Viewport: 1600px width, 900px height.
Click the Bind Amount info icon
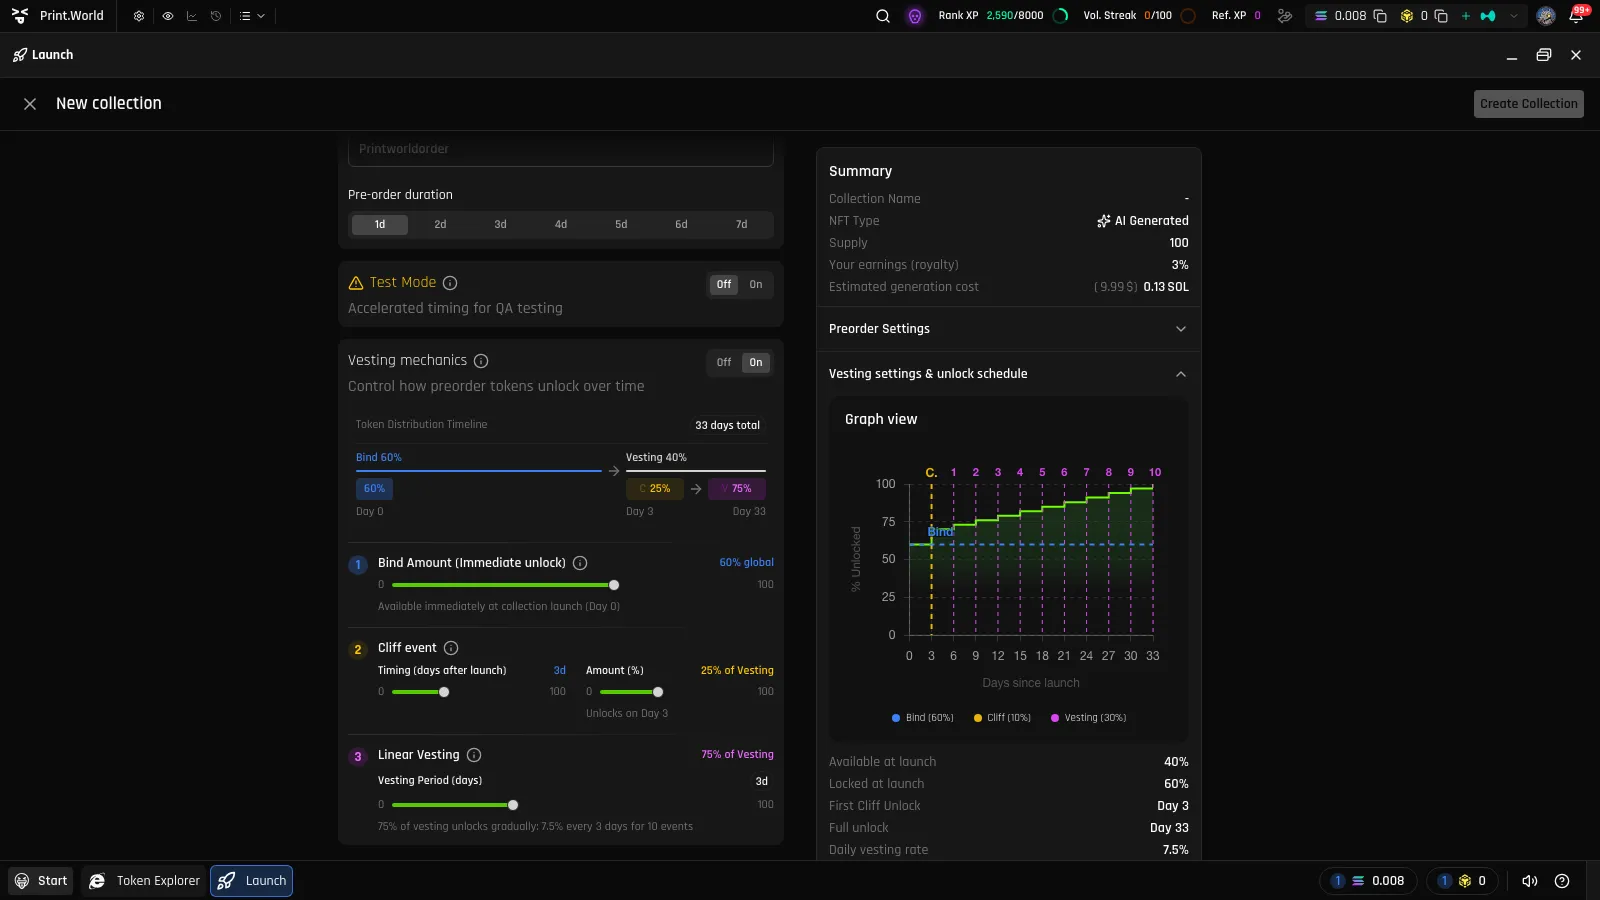click(580, 563)
